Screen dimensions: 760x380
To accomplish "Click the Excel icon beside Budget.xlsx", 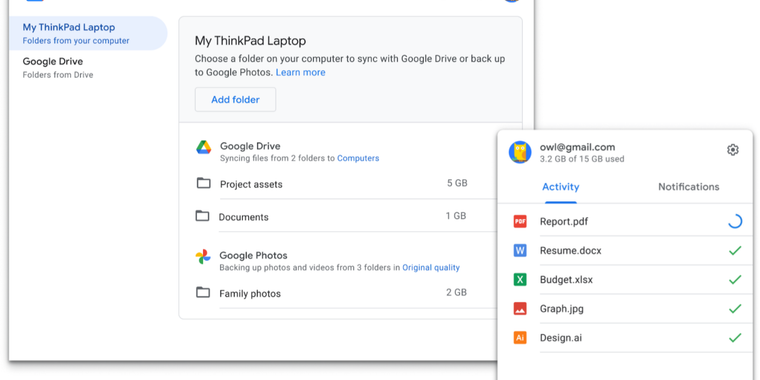I will [x=520, y=280].
